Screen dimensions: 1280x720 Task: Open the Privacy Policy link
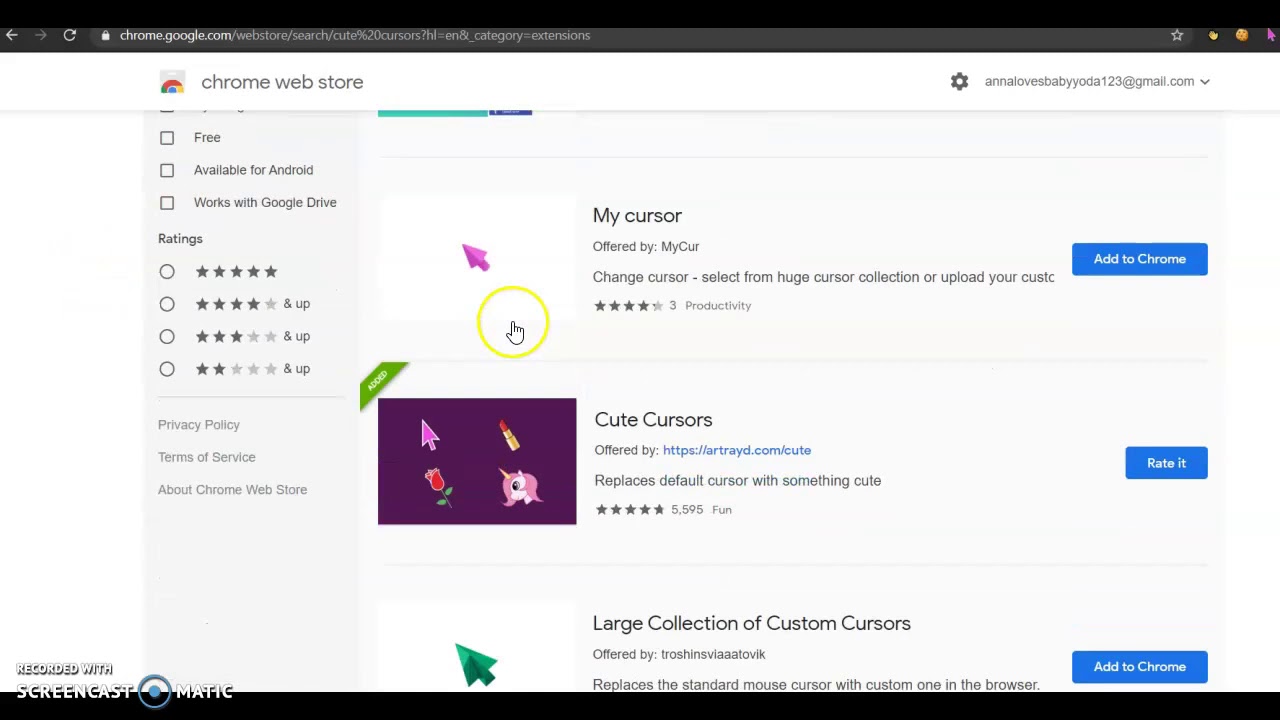point(199,425)
